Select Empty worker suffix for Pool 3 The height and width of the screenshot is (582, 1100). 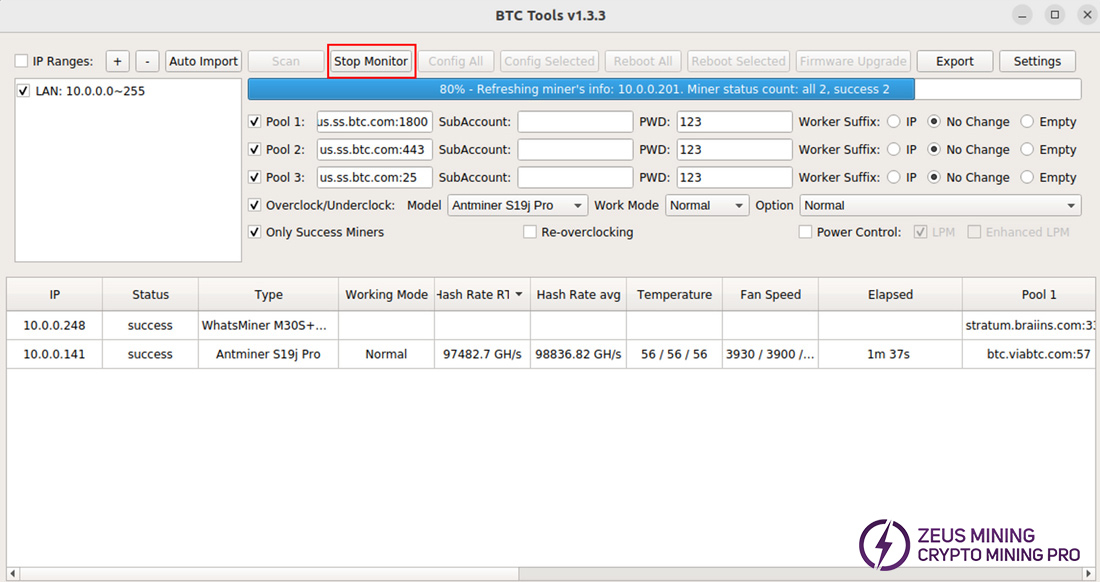[1027, 178]
